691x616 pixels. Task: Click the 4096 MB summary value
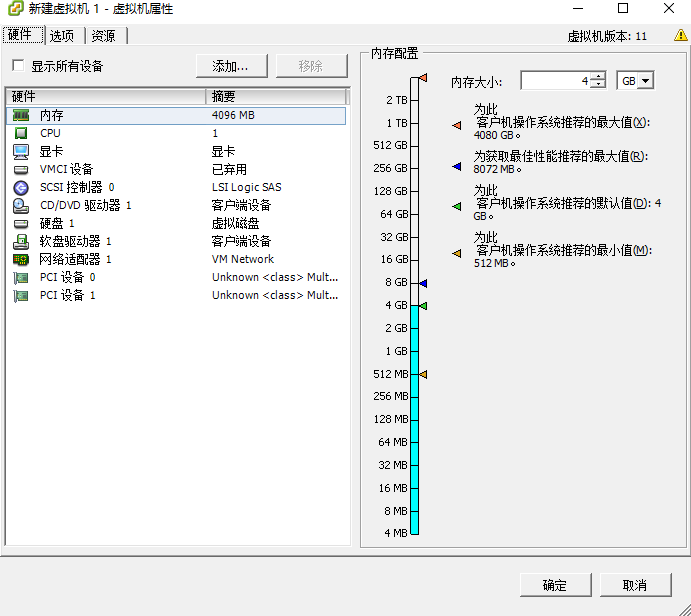pyautogui.click(x=233, y=115)
